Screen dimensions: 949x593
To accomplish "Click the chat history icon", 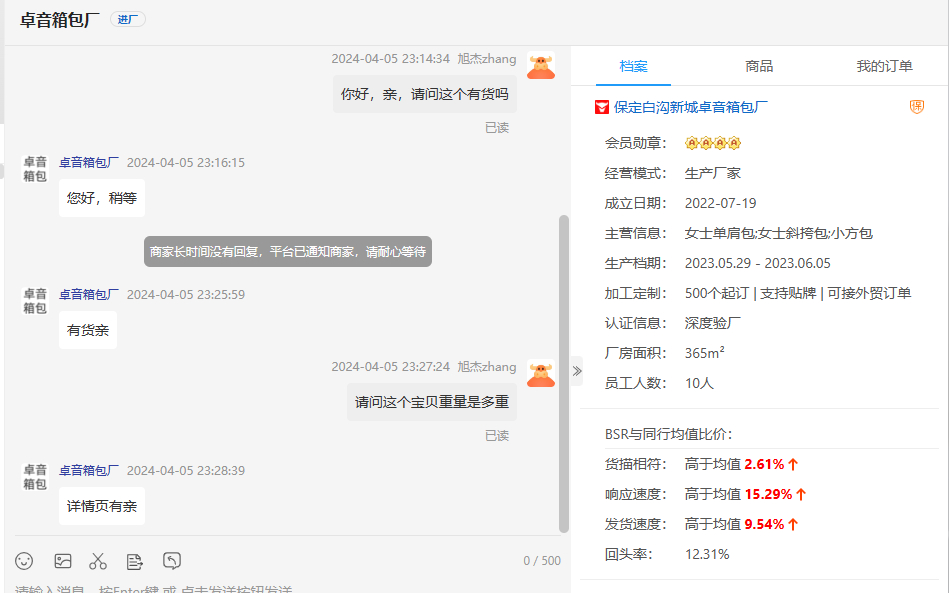I will point(172,561).
